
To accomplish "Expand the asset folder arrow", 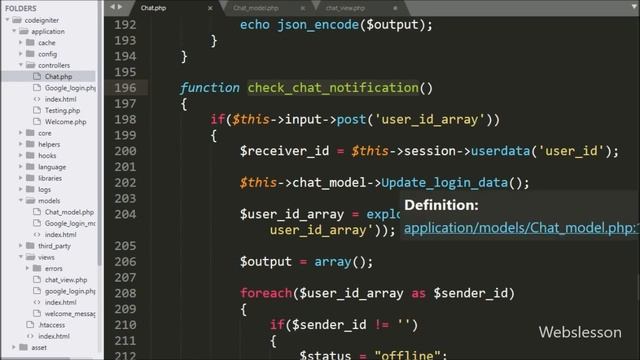I will (x=14, y=347).
